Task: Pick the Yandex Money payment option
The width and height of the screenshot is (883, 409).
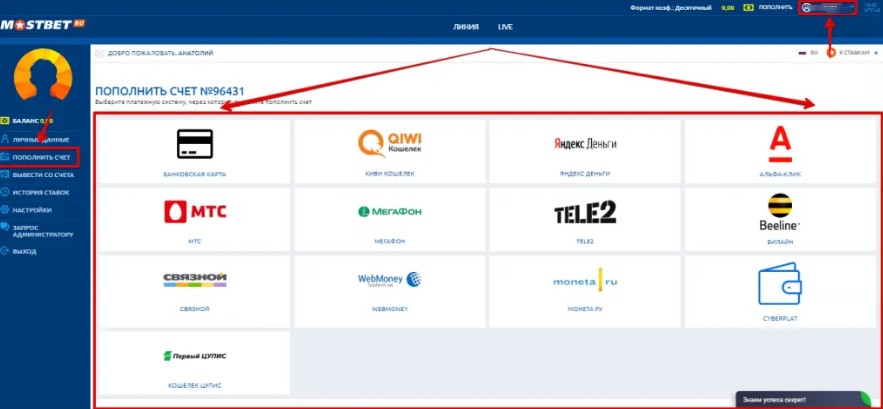Action: (x=584, y=143)
